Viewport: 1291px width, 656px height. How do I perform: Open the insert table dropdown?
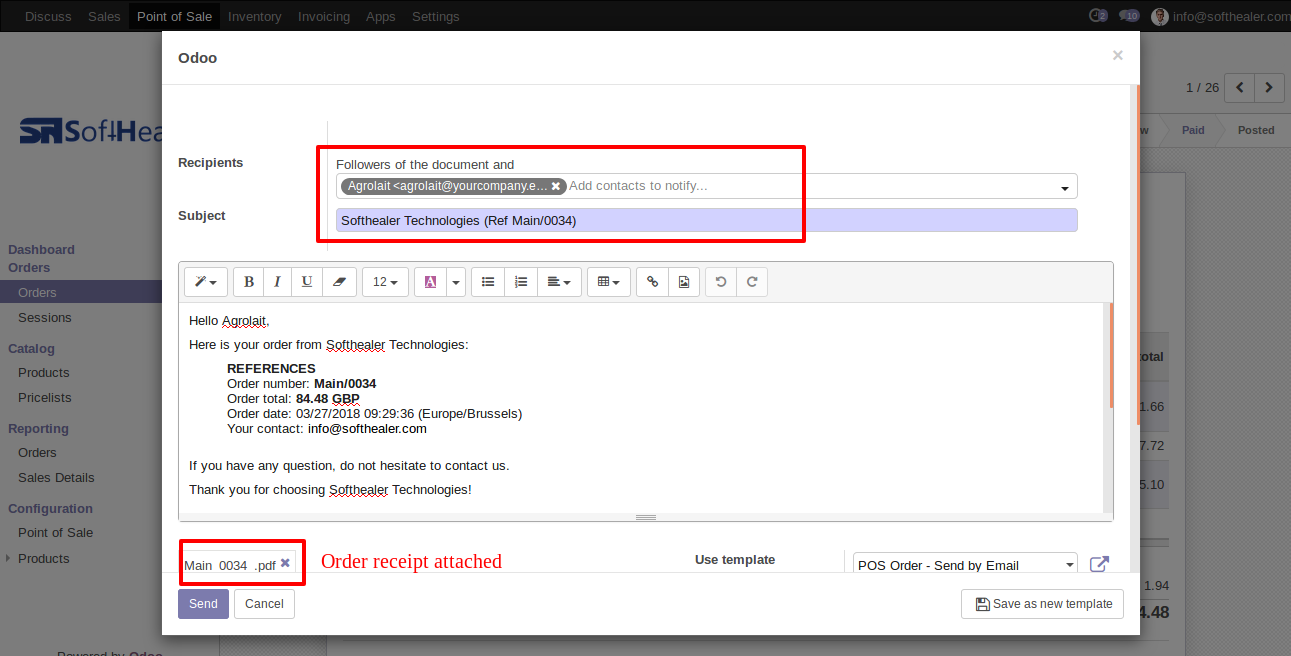[608, 282]
